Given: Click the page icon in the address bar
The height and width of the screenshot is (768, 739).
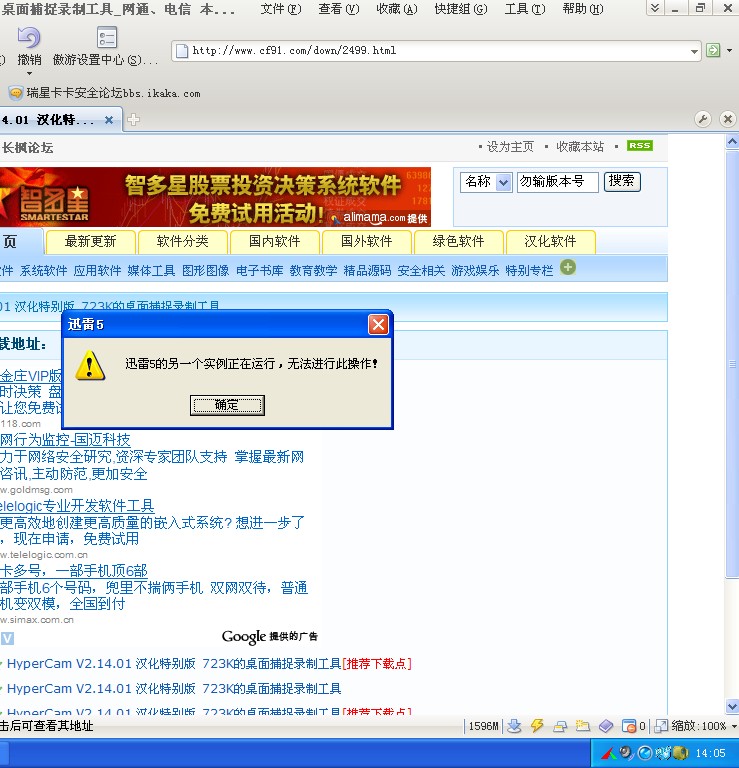Looking at the screenshot, I should pyautogui.click(x=182, y=50).
